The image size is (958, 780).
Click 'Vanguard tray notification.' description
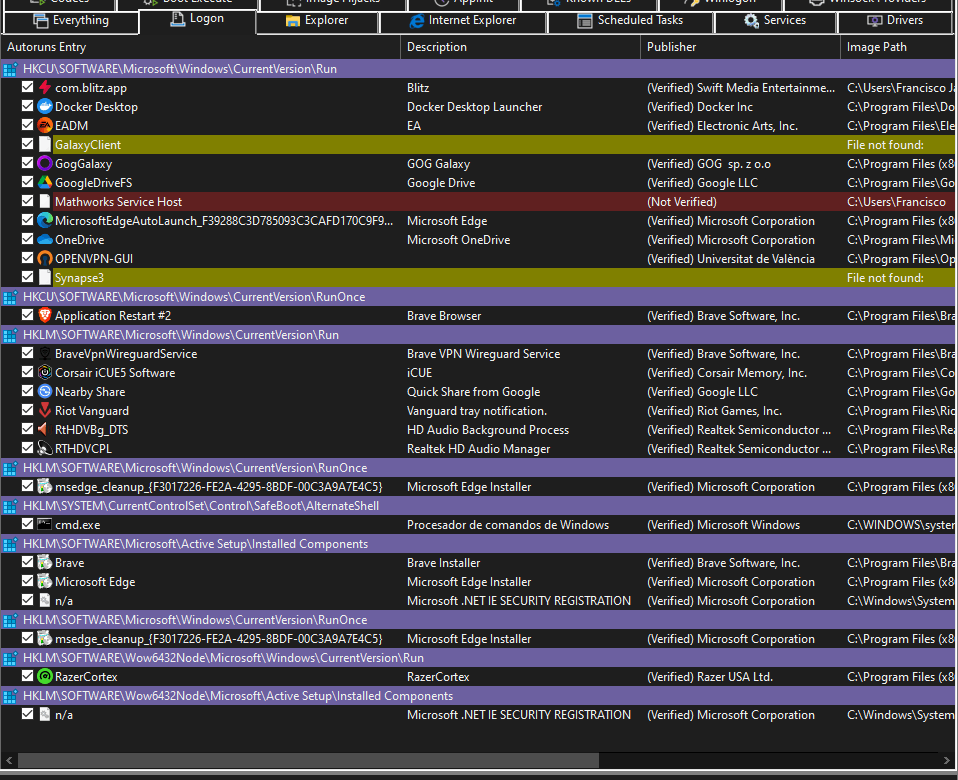coord(477,410)
